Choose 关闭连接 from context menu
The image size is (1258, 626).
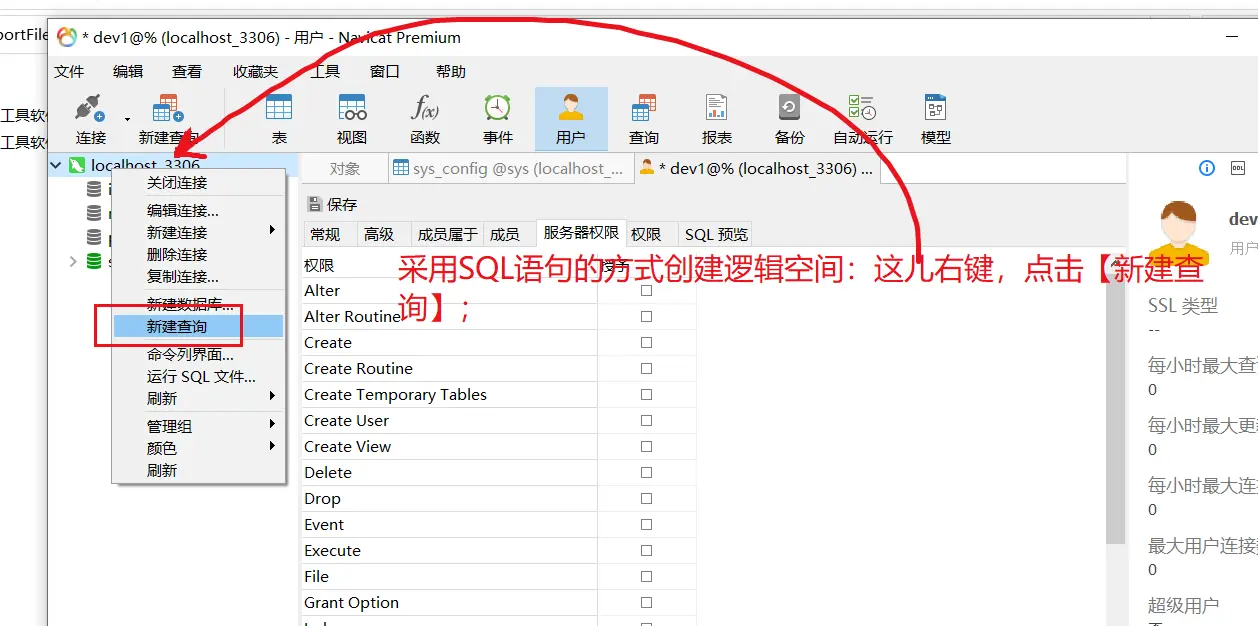click(200, 183)
